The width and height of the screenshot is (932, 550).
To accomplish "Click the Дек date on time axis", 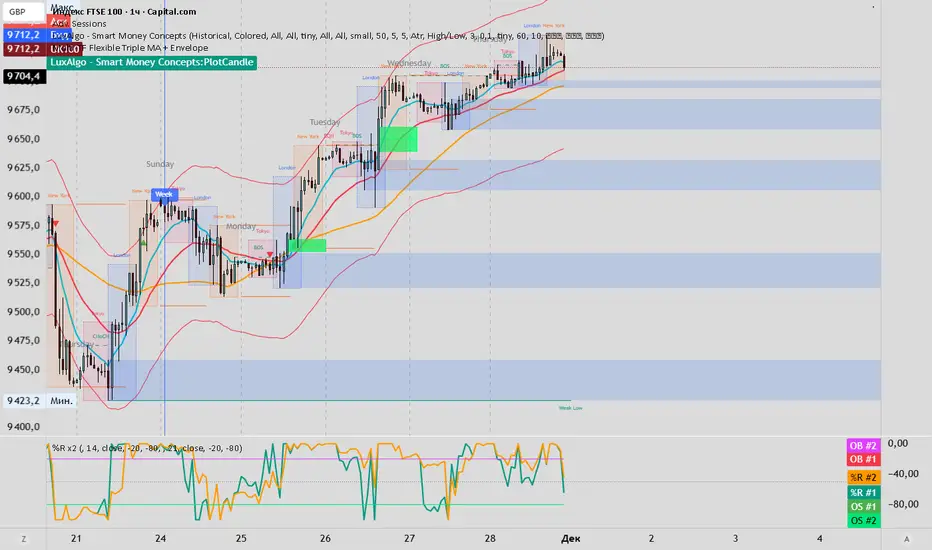I will point(571,539).
